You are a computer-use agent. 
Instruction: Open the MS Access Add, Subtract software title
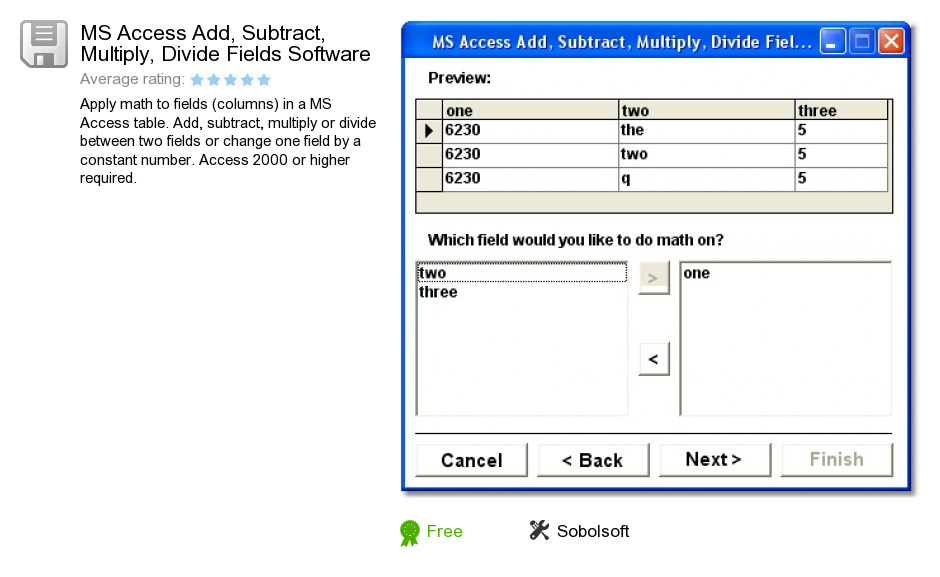225,43
